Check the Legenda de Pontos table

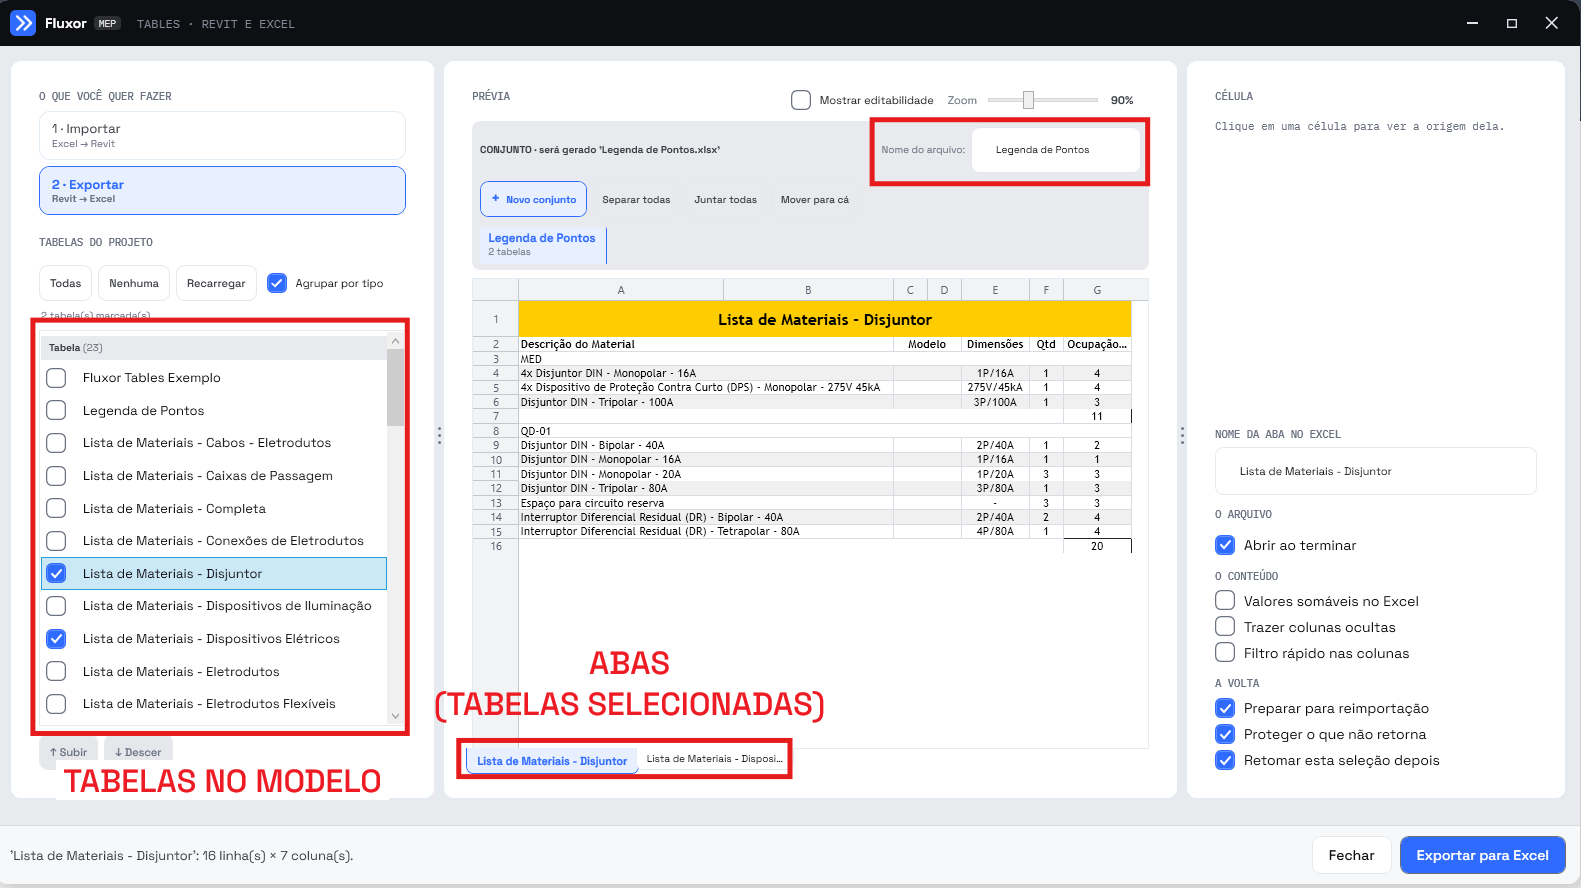pyautogui.click(x=57, y=410)
